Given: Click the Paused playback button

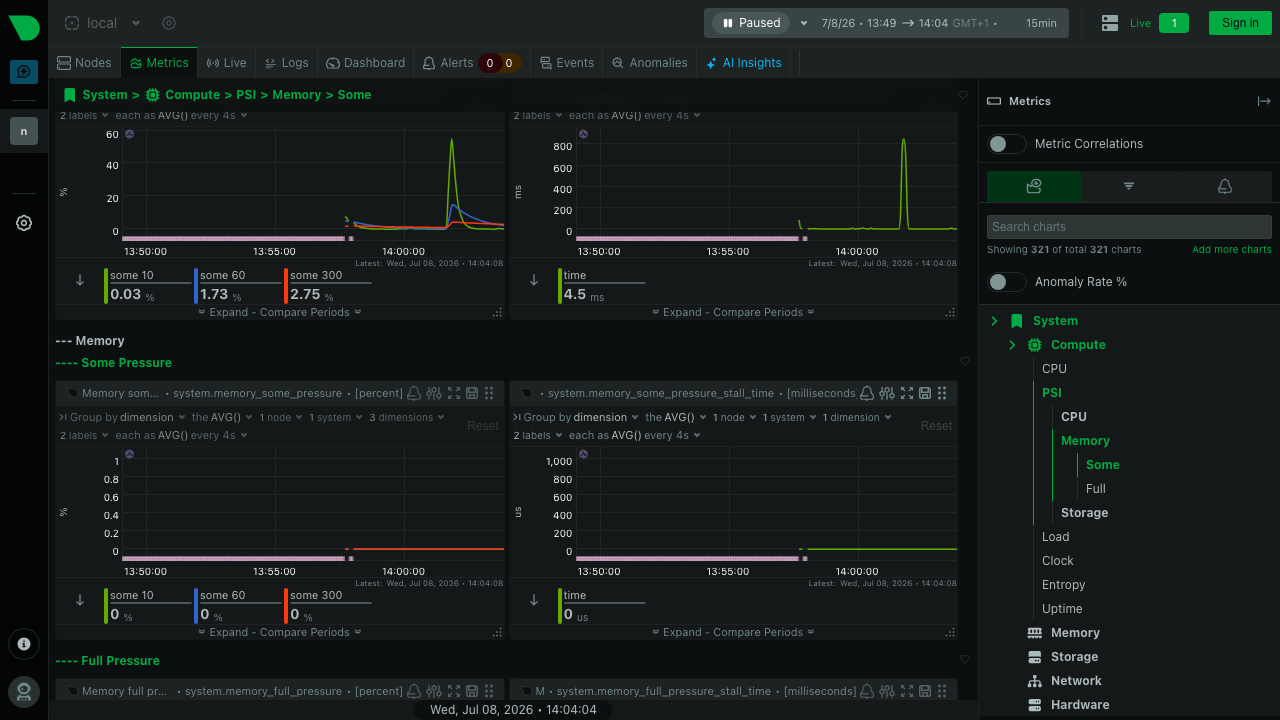Looking at the screenshot, I should coord(751,23).
